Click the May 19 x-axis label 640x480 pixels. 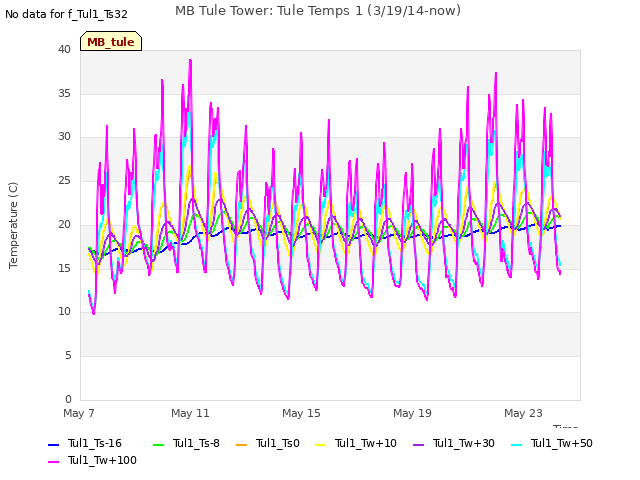click(x=412, y=413)
